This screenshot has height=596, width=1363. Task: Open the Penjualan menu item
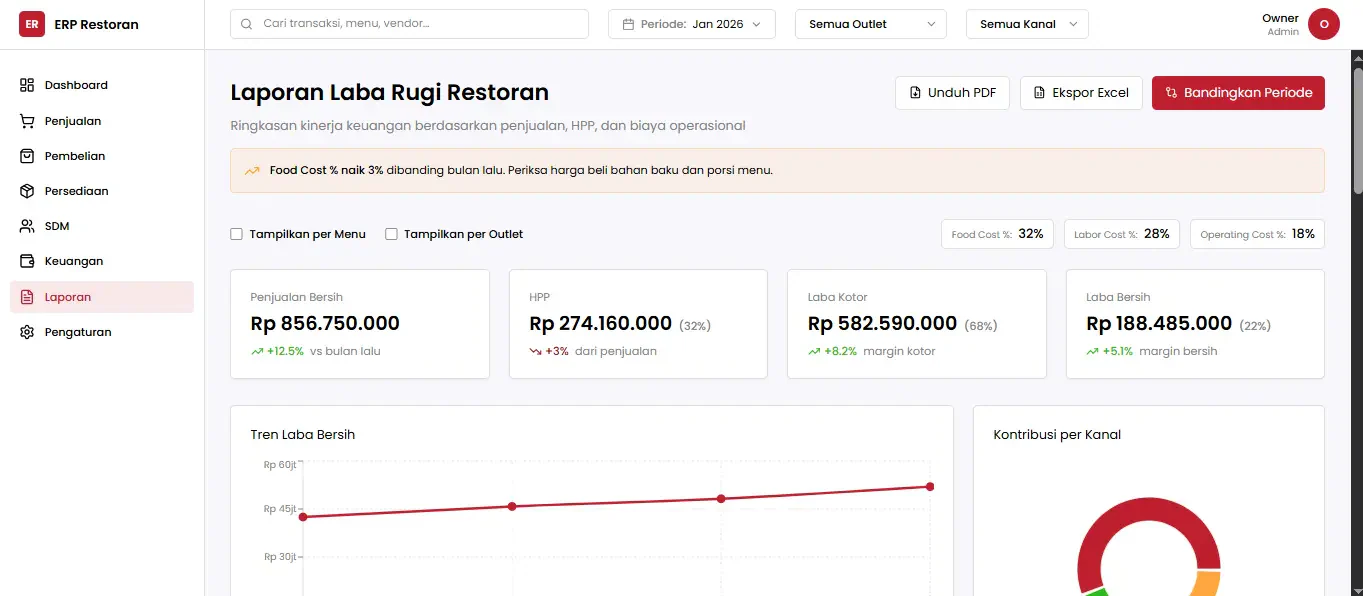102,121
